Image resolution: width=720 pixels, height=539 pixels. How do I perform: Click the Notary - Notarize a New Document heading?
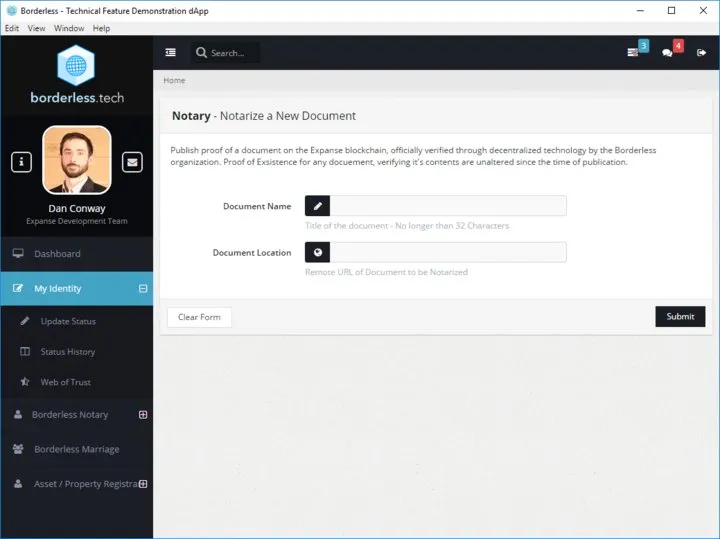pyautogui.click(x=264, y=116)
